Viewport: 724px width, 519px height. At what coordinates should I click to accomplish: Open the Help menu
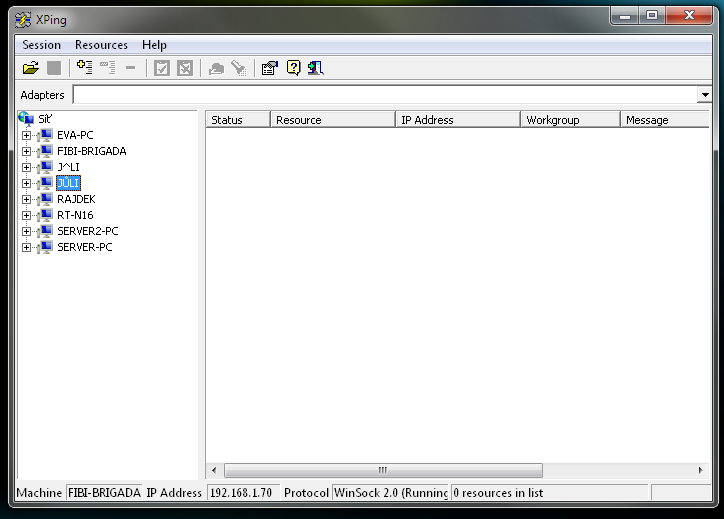(x=154, y=45)
